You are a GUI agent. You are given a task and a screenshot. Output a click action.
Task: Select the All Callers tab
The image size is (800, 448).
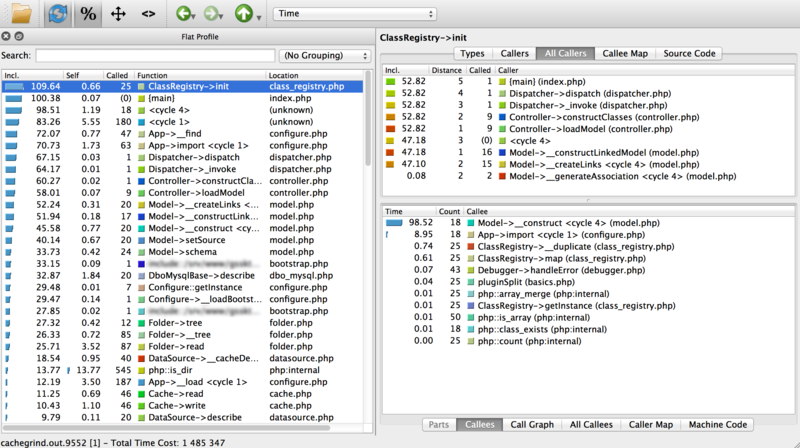point(565,54)
